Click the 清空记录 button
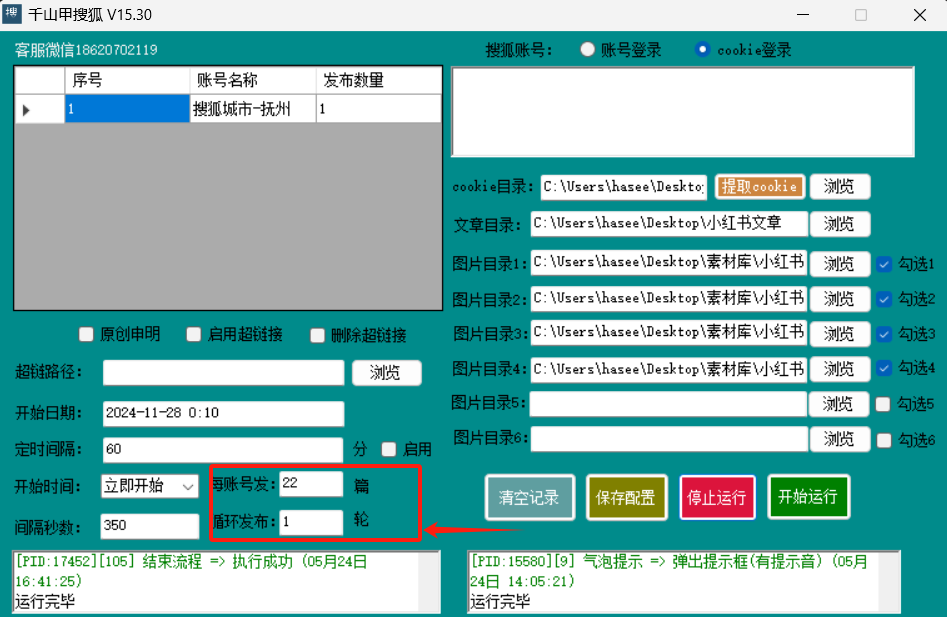947x617 pixels. 530,497
